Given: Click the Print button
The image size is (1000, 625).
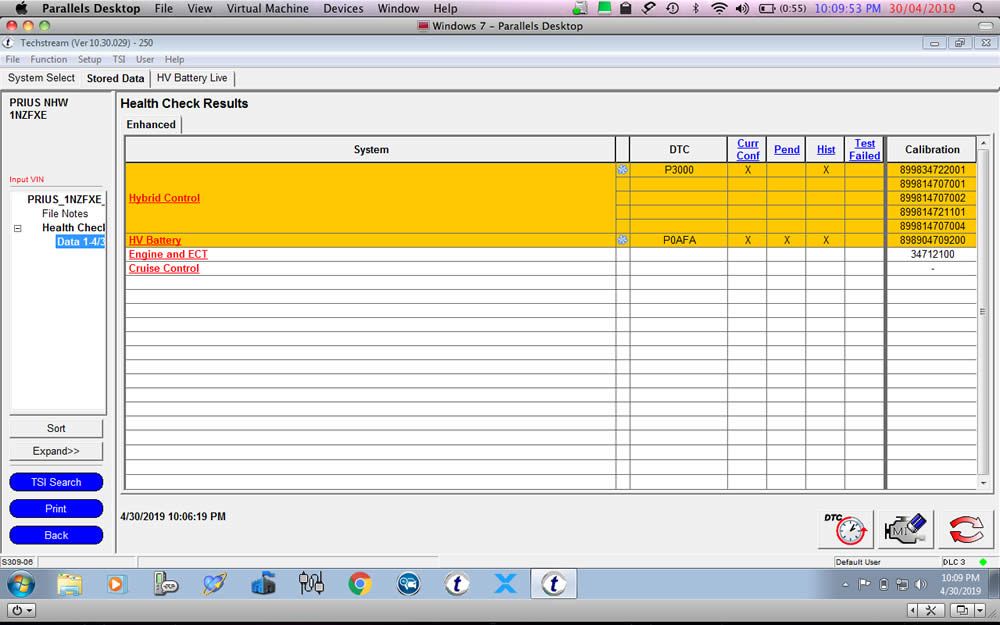Looking at the screenshot, I should point(56,508).
